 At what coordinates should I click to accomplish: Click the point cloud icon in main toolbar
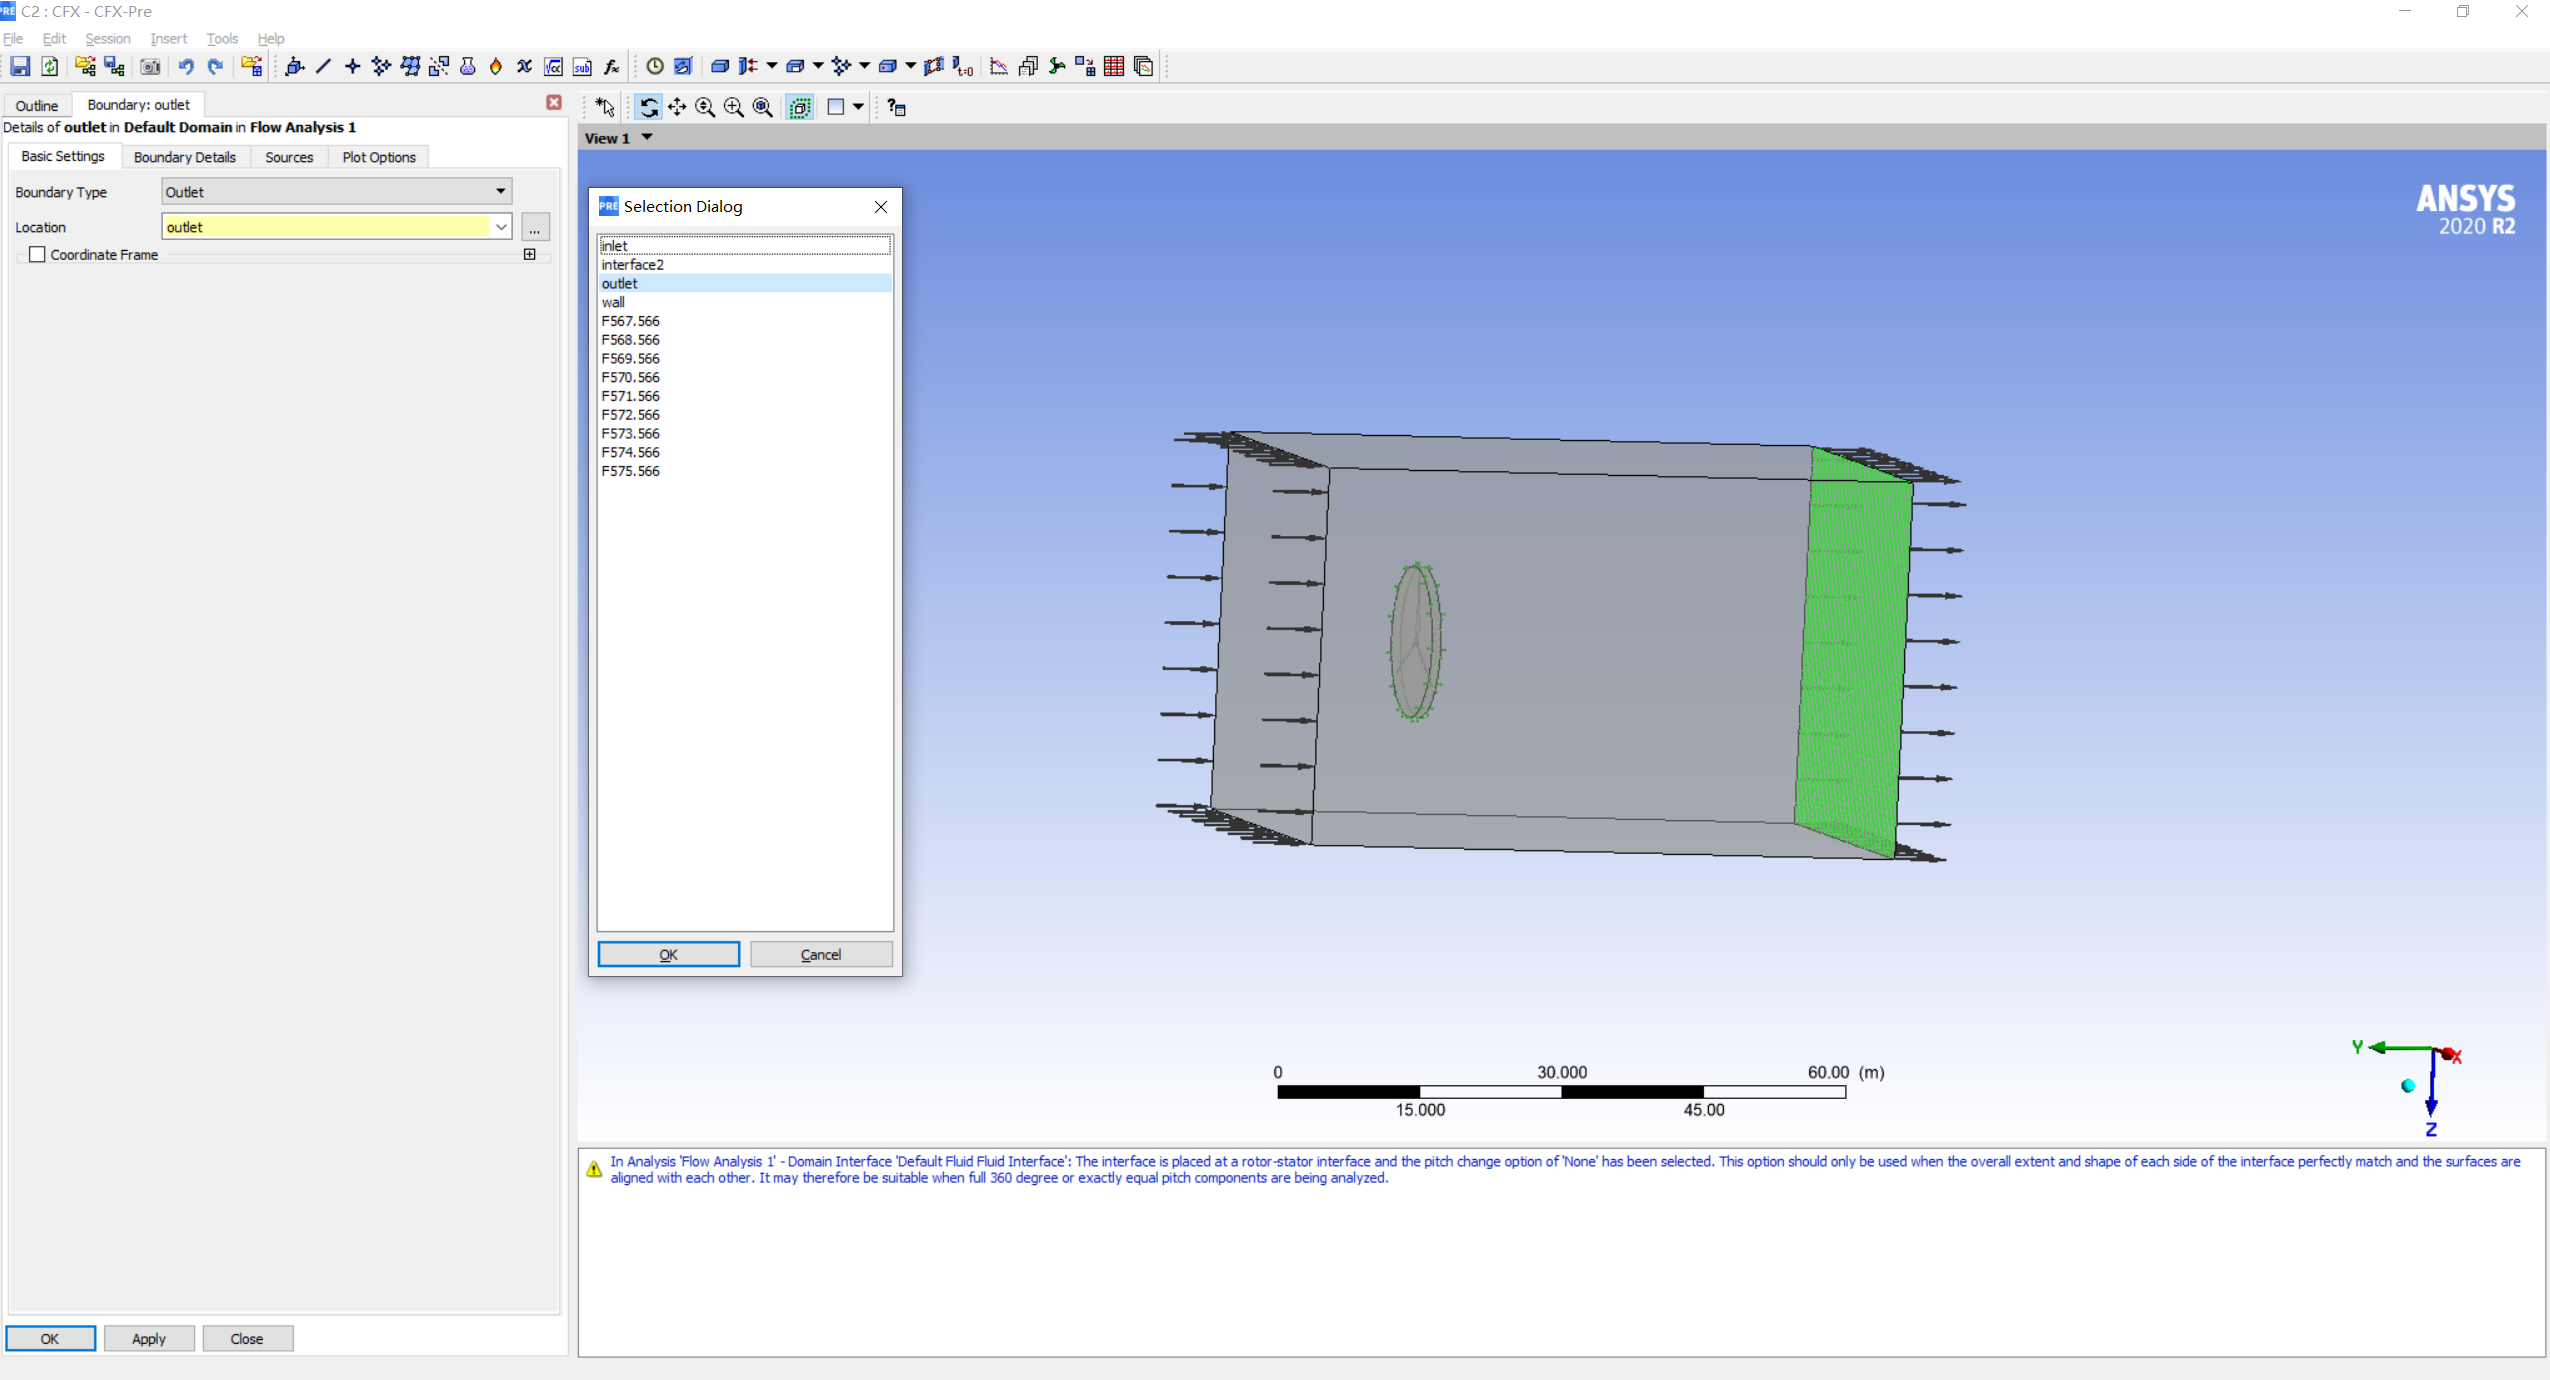(381, 66)
